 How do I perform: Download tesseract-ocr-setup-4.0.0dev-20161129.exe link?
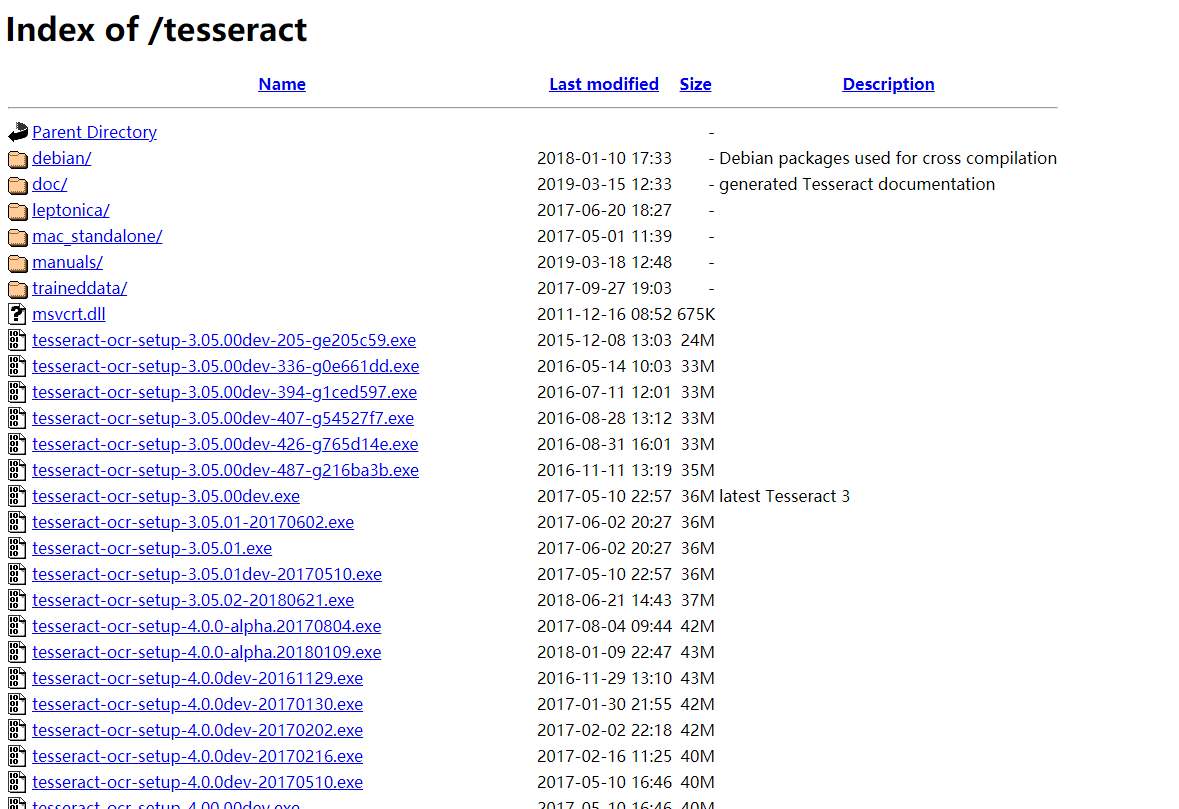click(x=198, y=678)
